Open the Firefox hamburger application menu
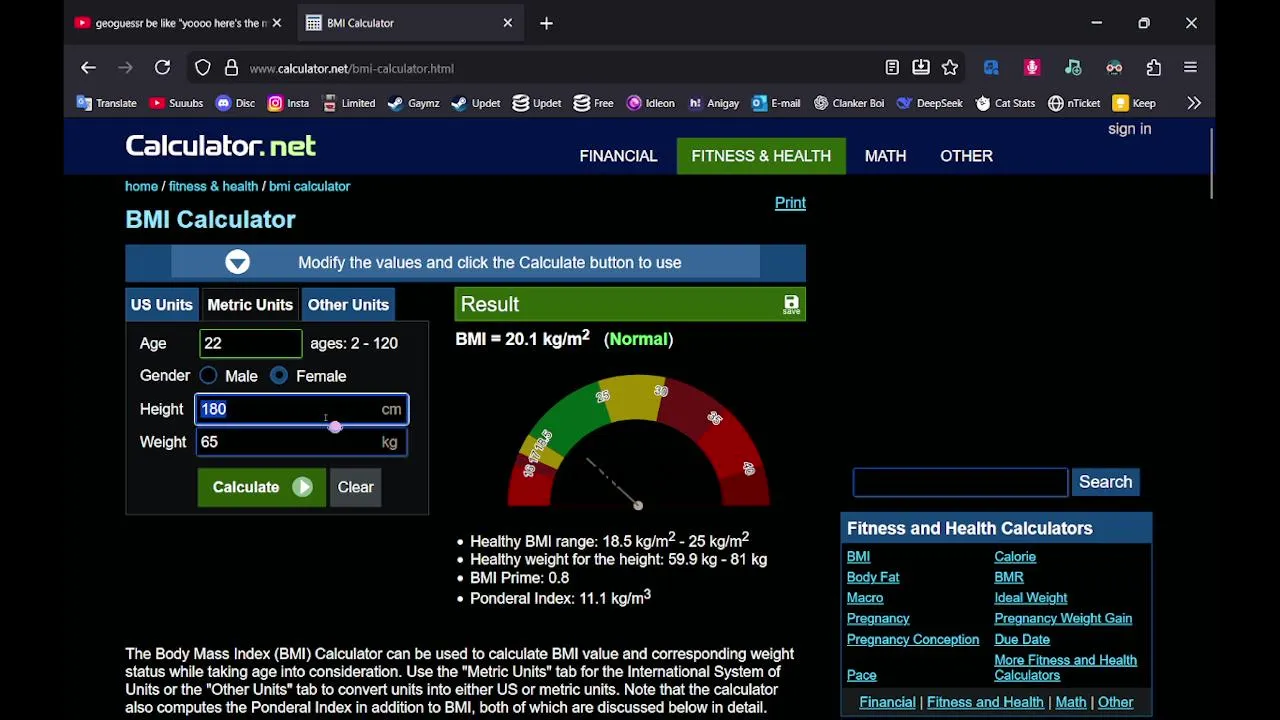1280x720 pixels. pos(1190,68)
